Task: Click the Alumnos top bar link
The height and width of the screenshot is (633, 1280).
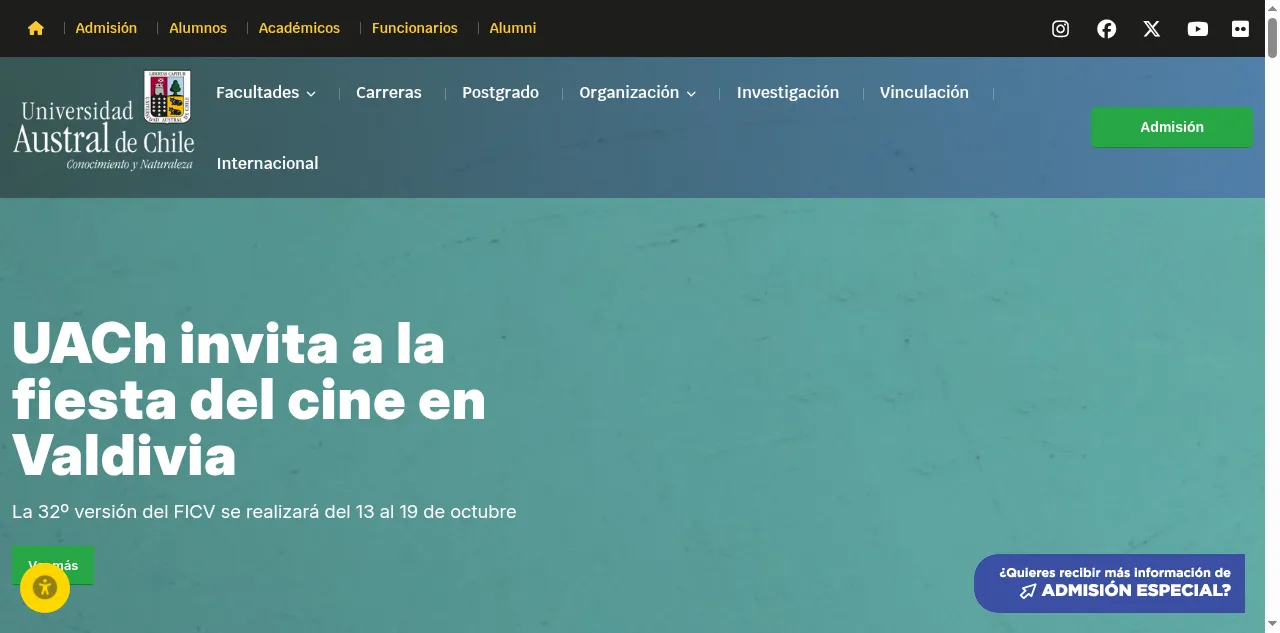Action: tap(198, 28)
